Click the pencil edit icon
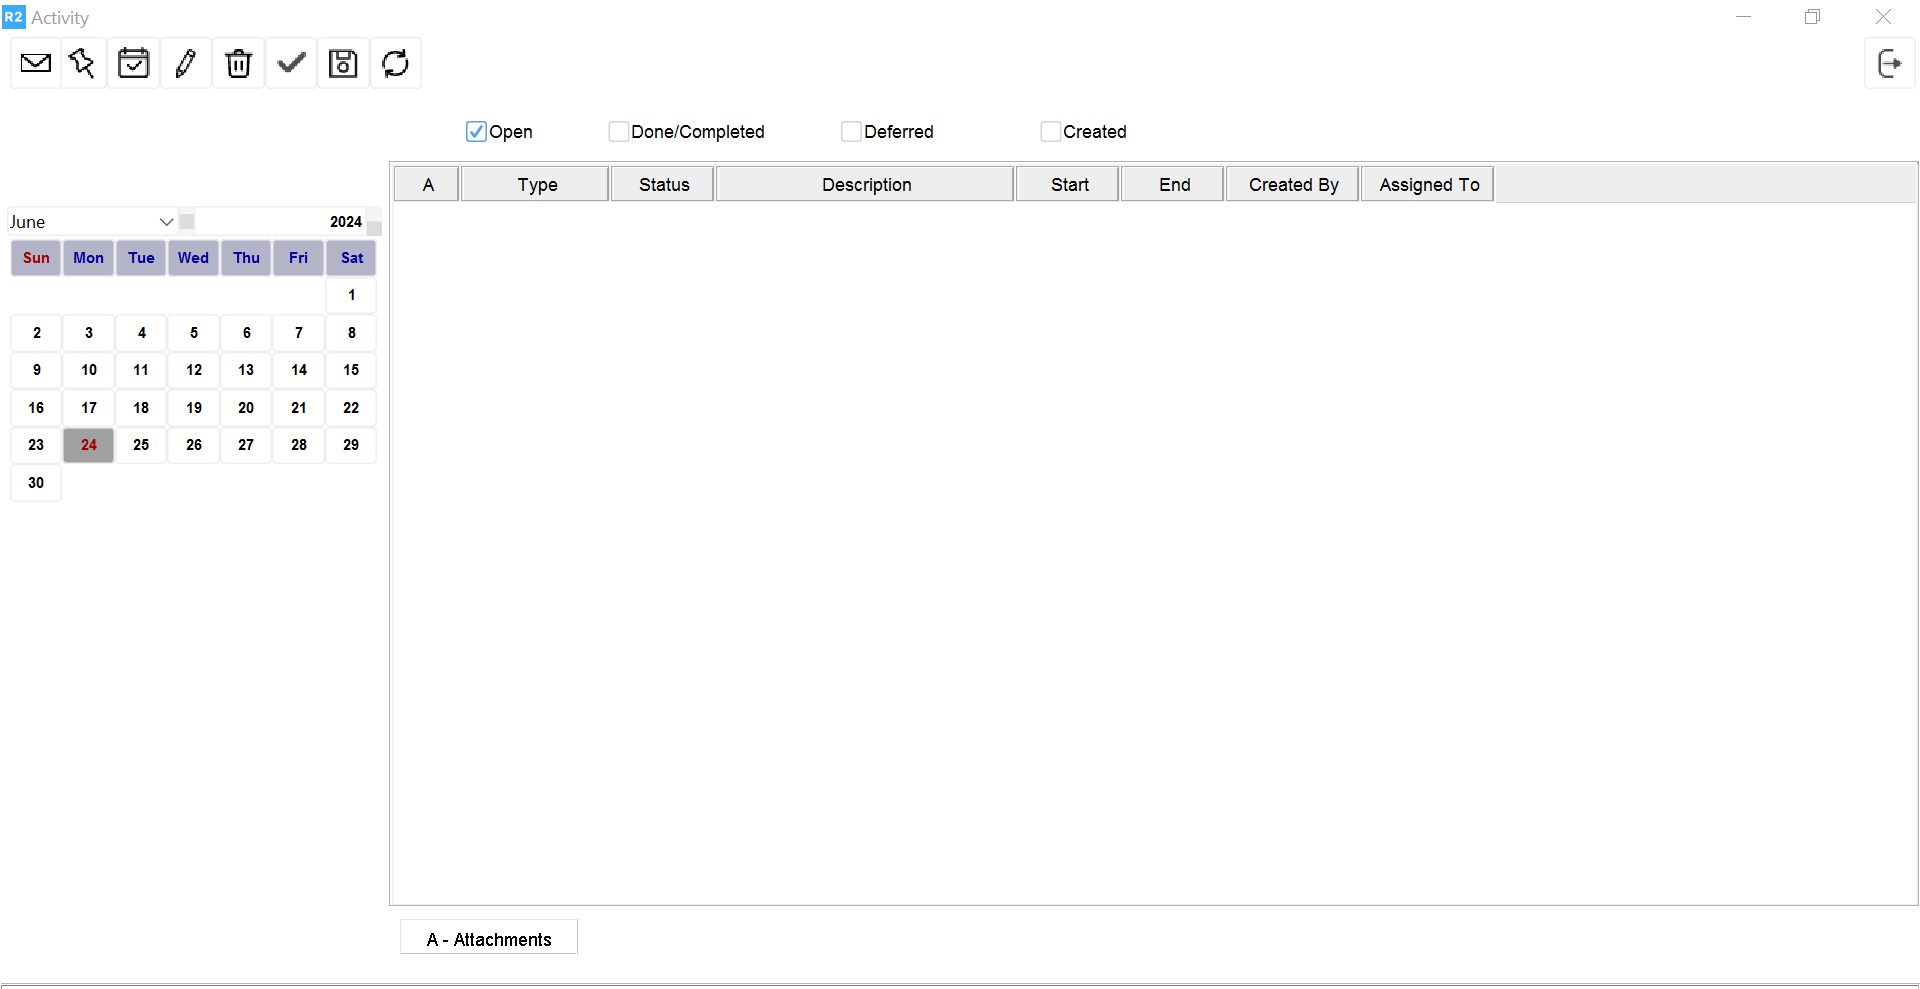The image size is (1920, 989). [x=186, y=64]
